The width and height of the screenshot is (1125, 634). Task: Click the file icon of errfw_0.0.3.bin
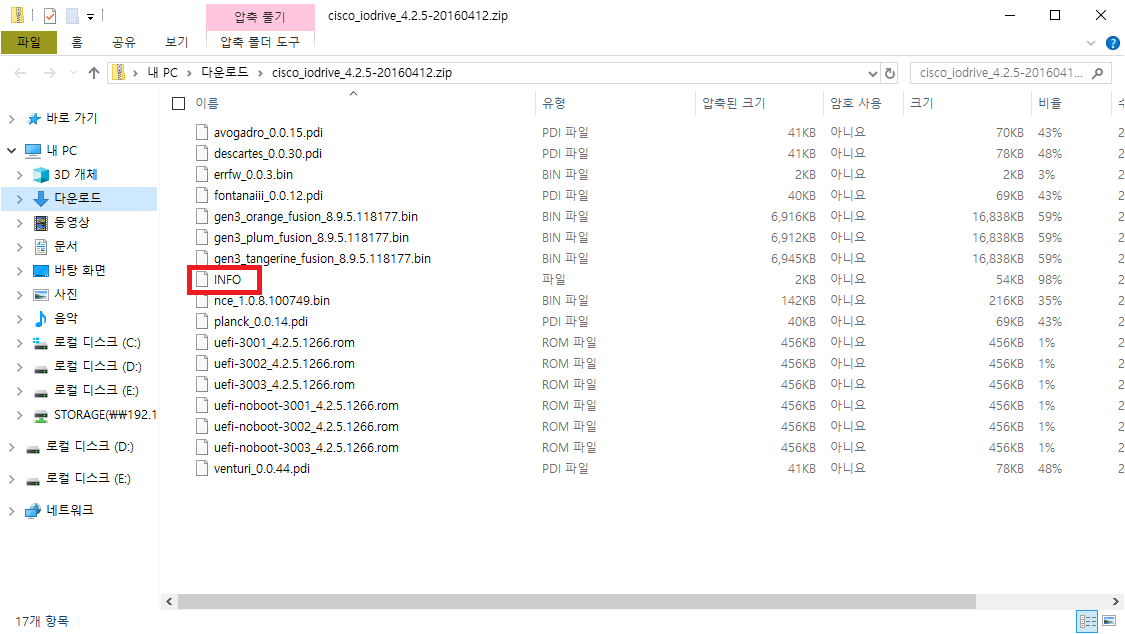click(x=202, y=174)
